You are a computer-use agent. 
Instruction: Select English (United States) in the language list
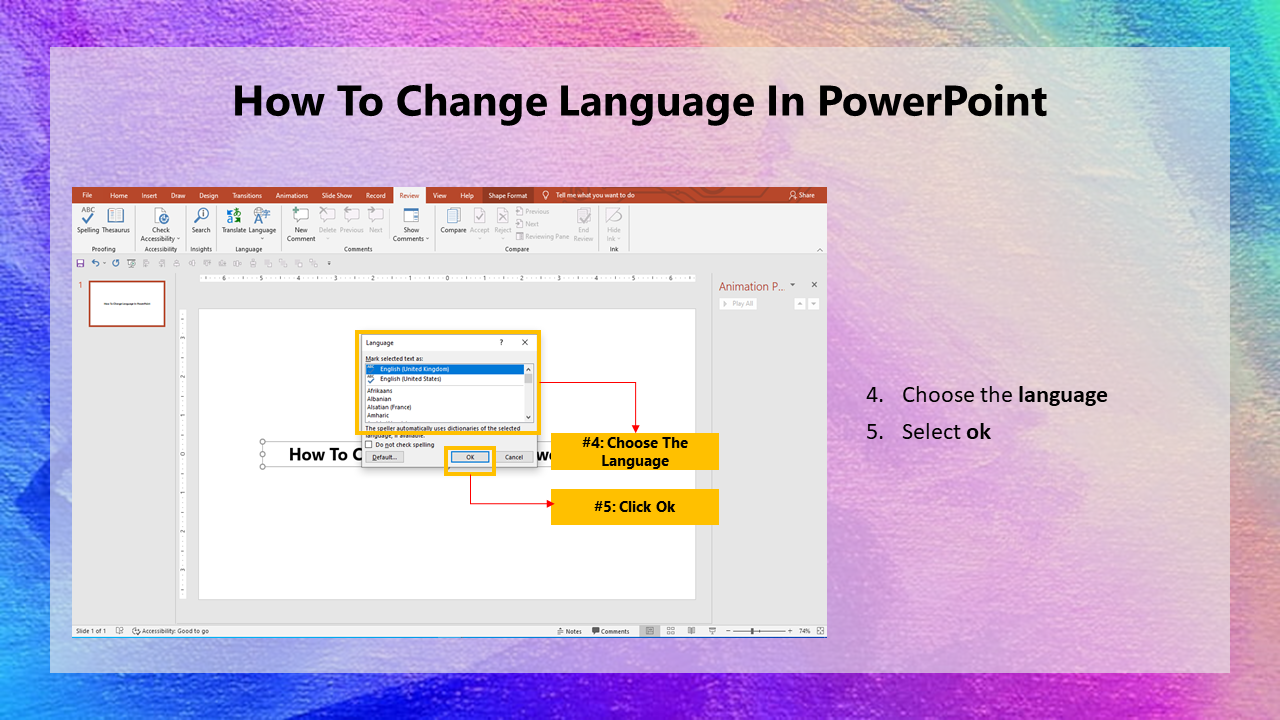point(445,379)
